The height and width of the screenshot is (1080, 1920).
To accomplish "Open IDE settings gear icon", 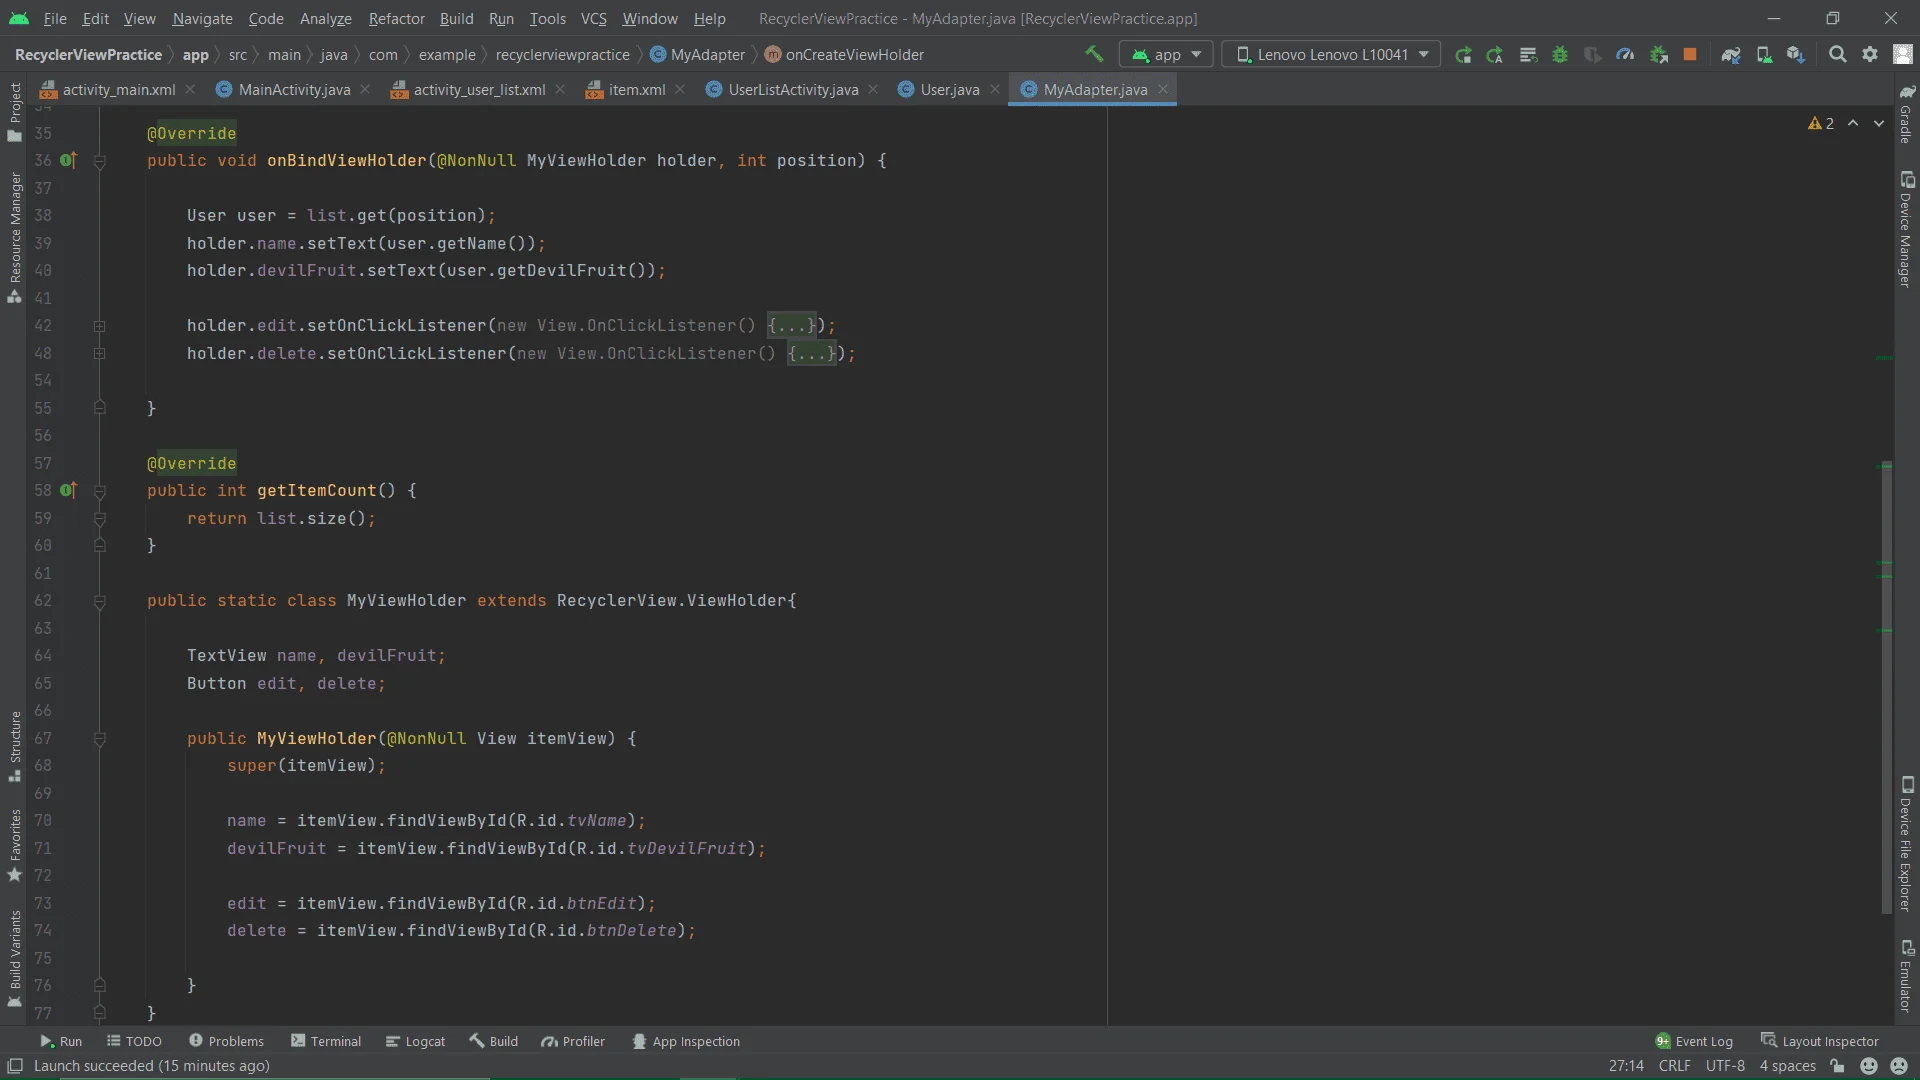I will (1870, 54).
